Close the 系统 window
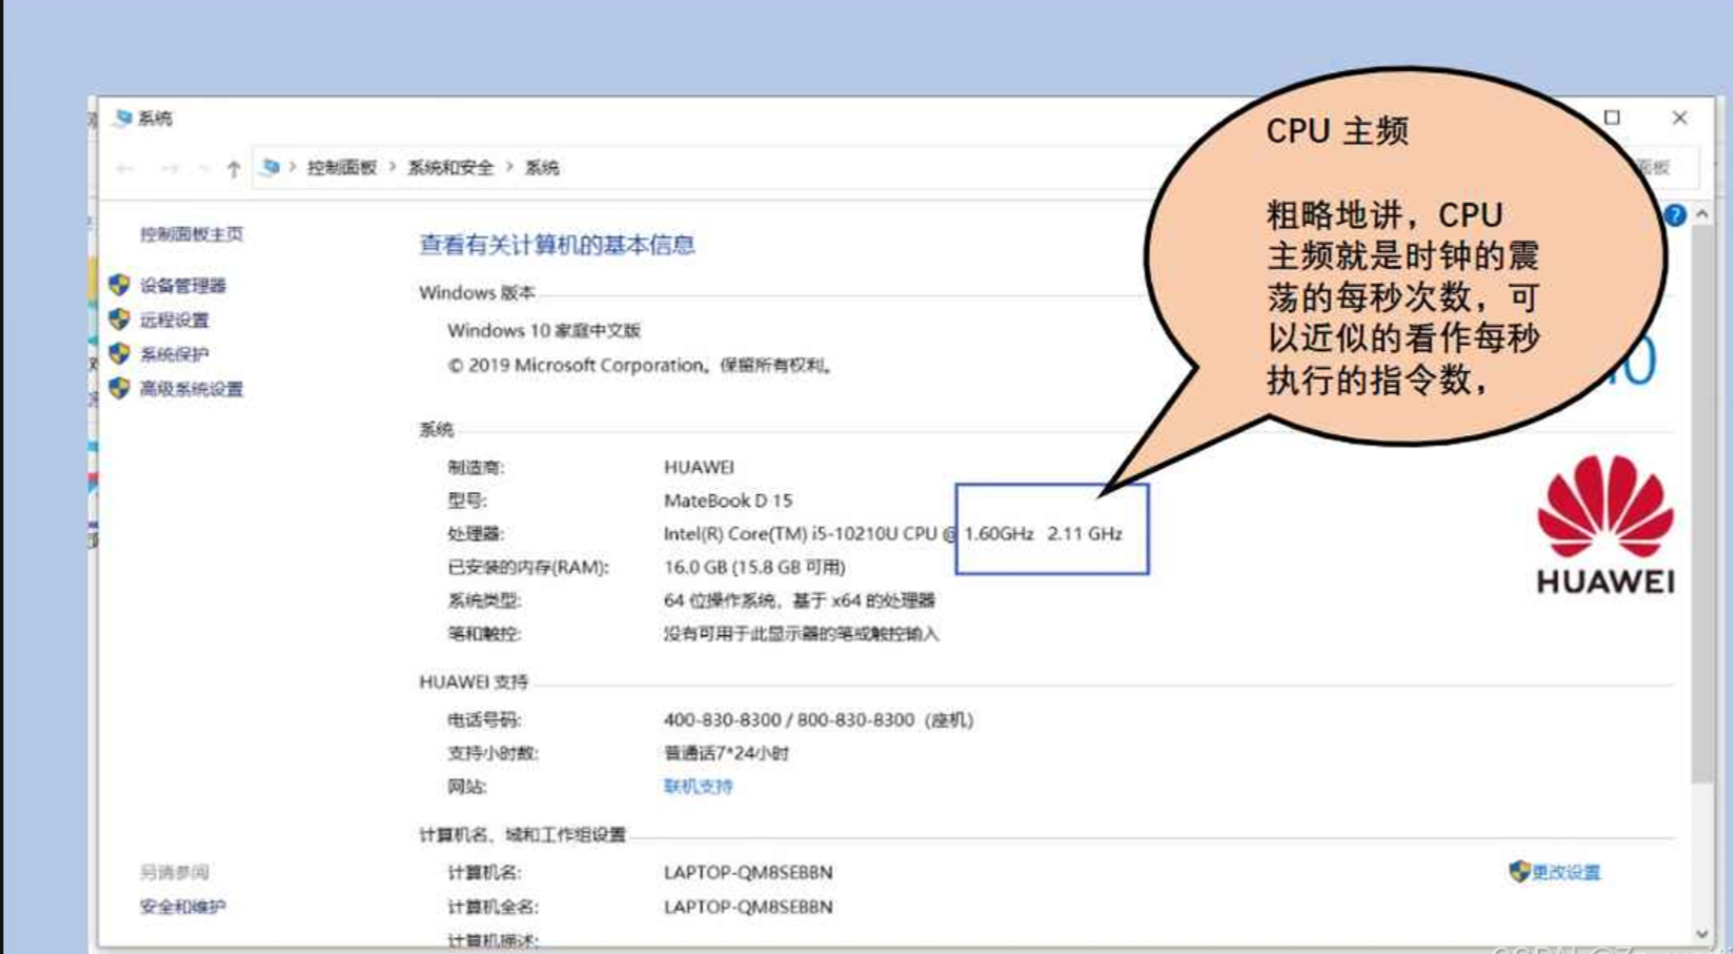1733x954 pixels. 1680,118
